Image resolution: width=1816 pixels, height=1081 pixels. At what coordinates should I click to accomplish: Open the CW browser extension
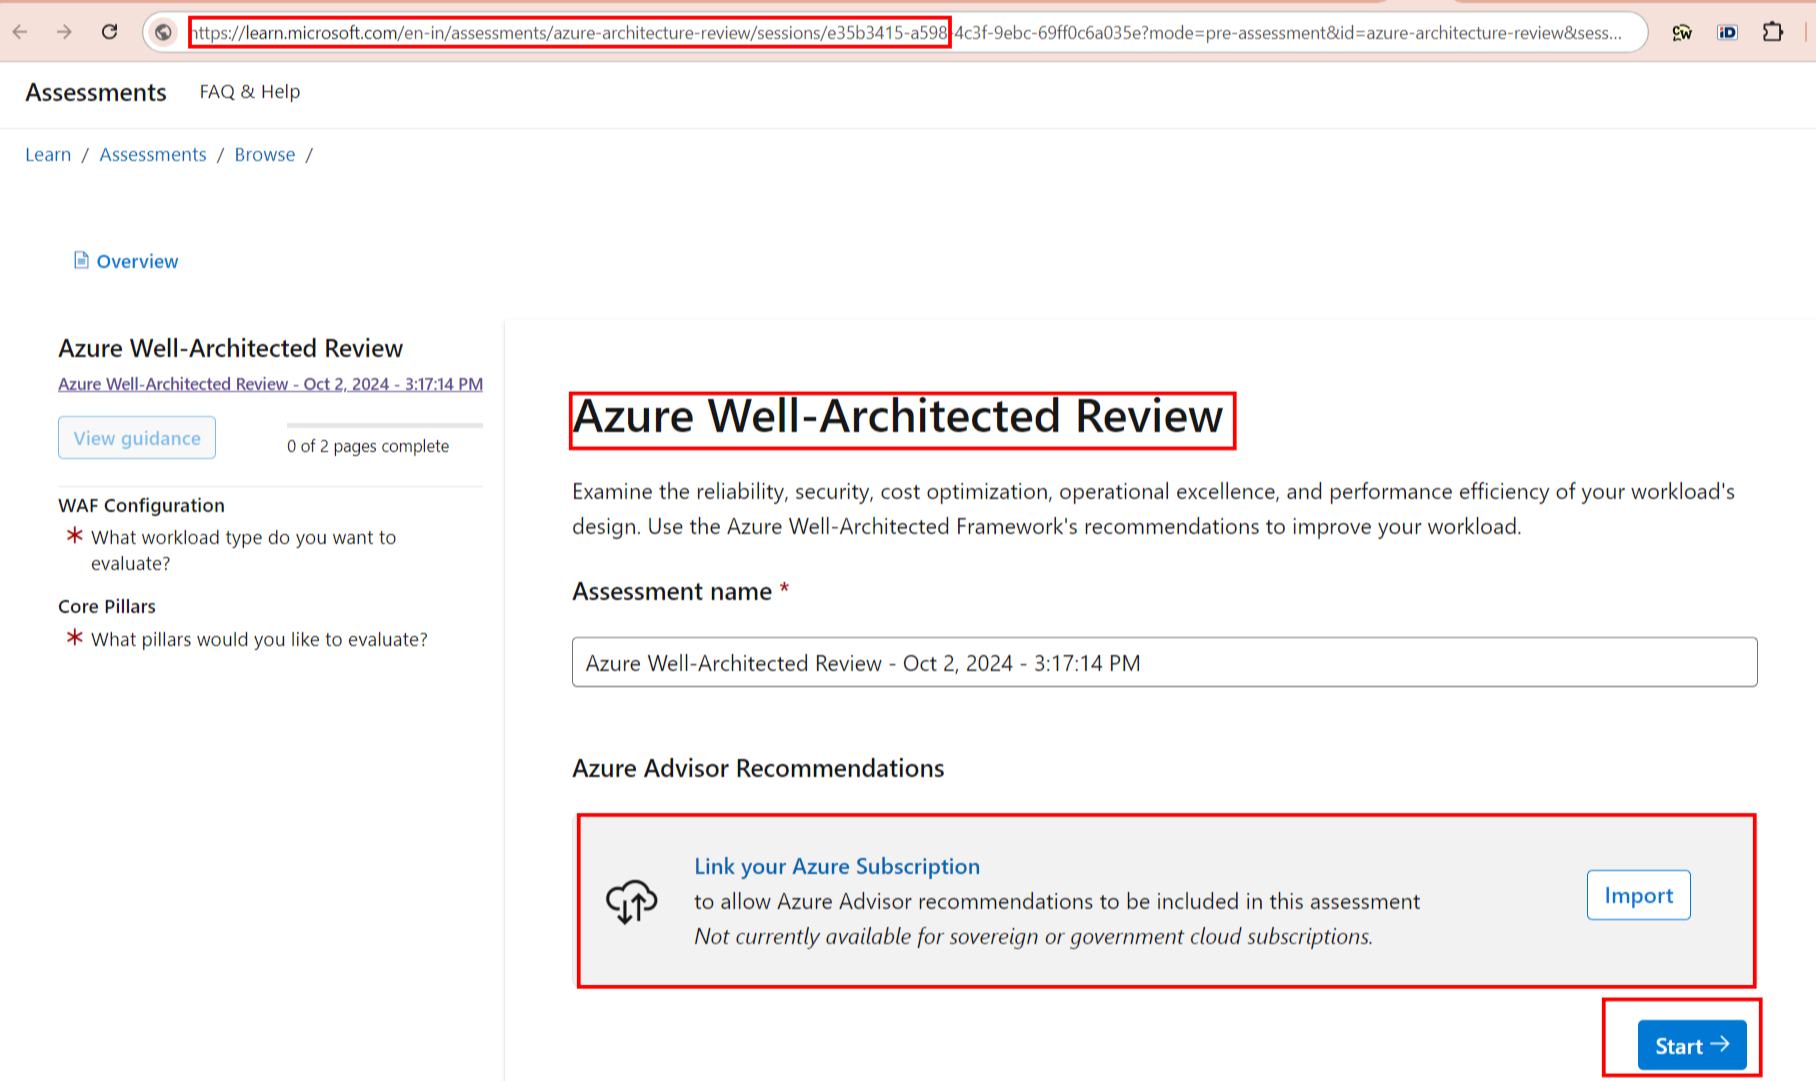coord(1682,33)
